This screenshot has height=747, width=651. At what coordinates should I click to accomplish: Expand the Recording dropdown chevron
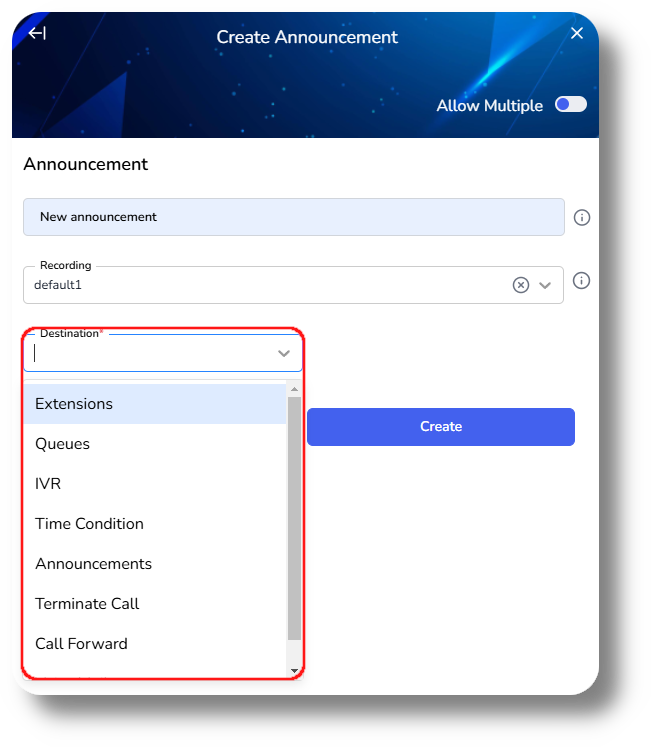545,285
